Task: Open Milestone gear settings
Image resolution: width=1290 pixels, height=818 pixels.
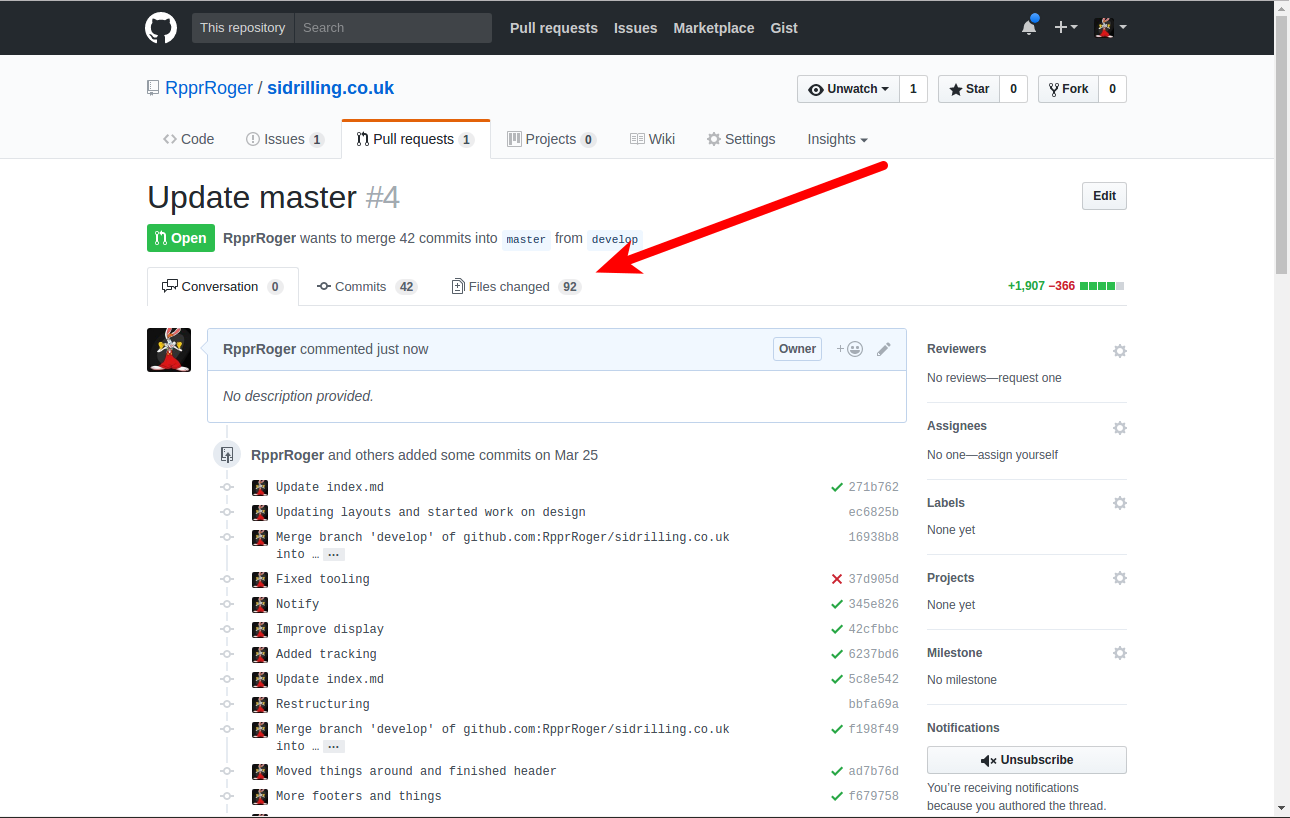Action: click(1120, 653)
